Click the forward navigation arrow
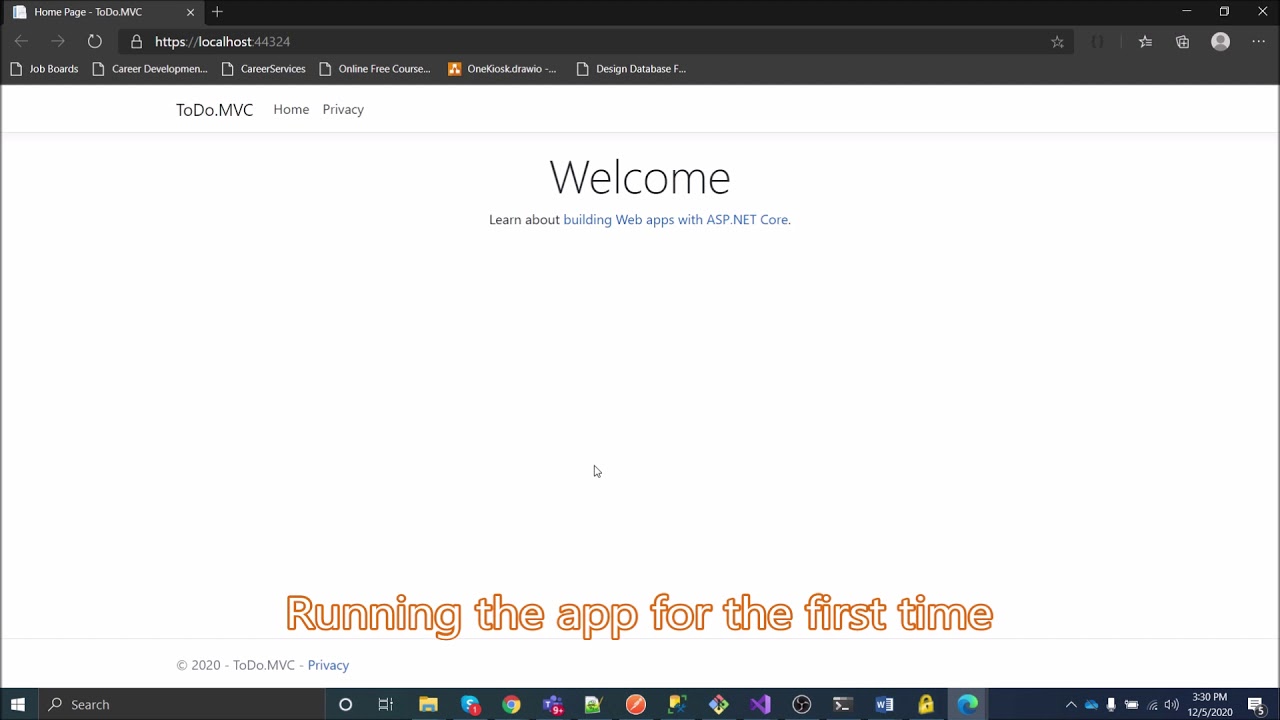The height and width of the screenshot is (720, 1280). pyautogui.click(x=57, y=41)
